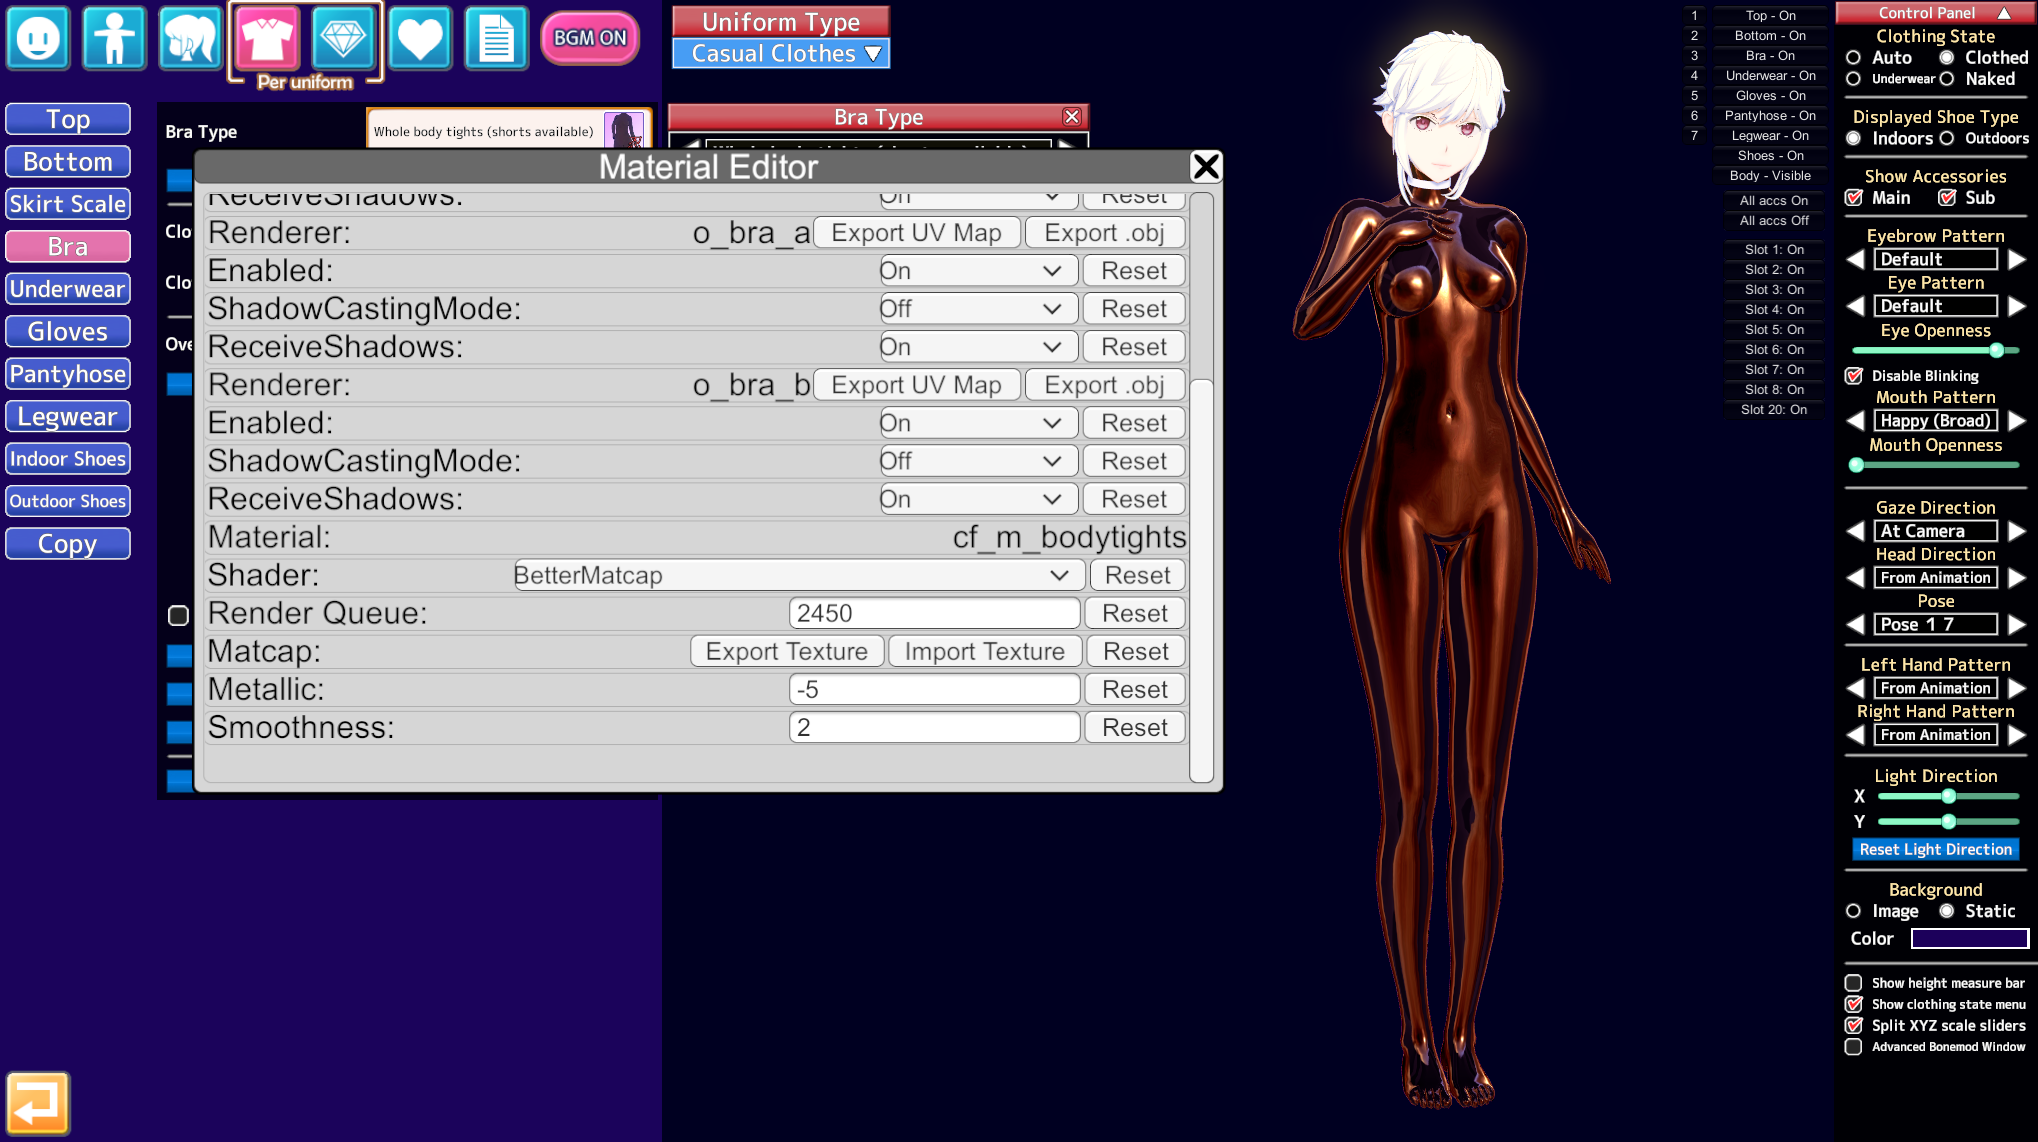
Task: Open the heart Parameters icon
Action: [420, 38]
